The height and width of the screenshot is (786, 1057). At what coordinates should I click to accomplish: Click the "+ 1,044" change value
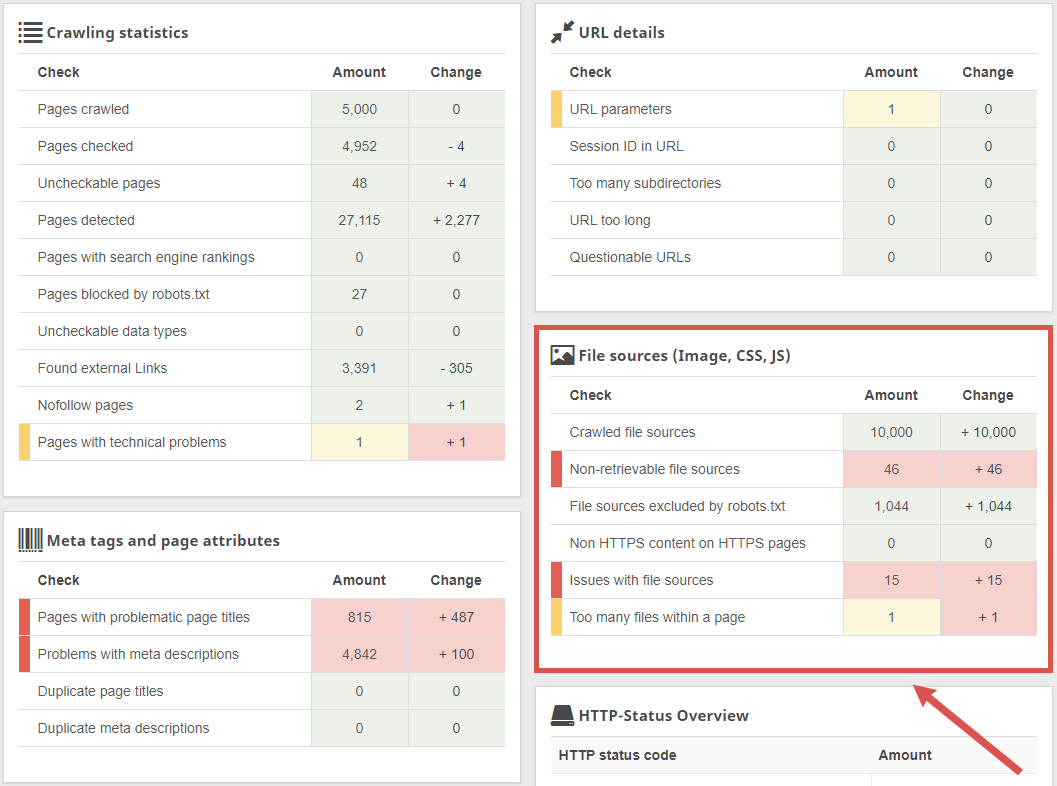(x=988, y=506)
